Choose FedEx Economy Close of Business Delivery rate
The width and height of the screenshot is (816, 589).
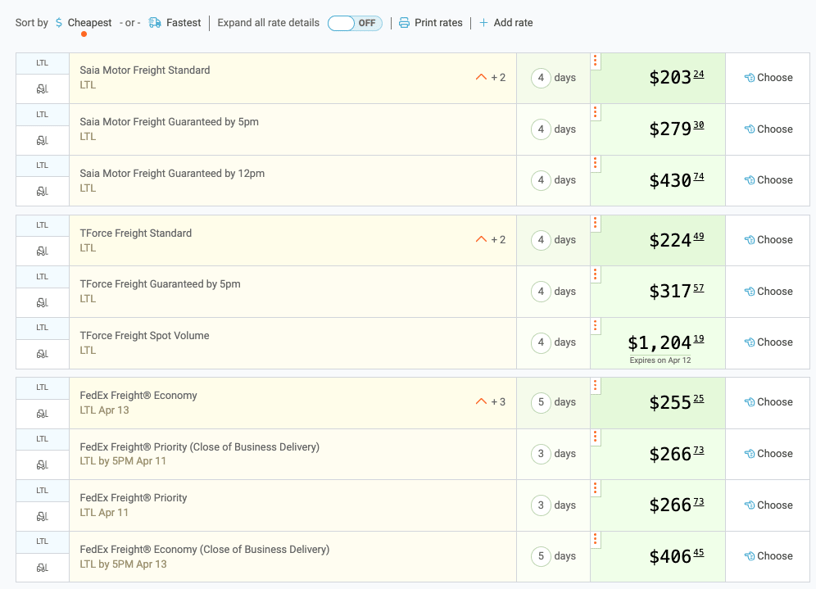(x=768, y=556)
